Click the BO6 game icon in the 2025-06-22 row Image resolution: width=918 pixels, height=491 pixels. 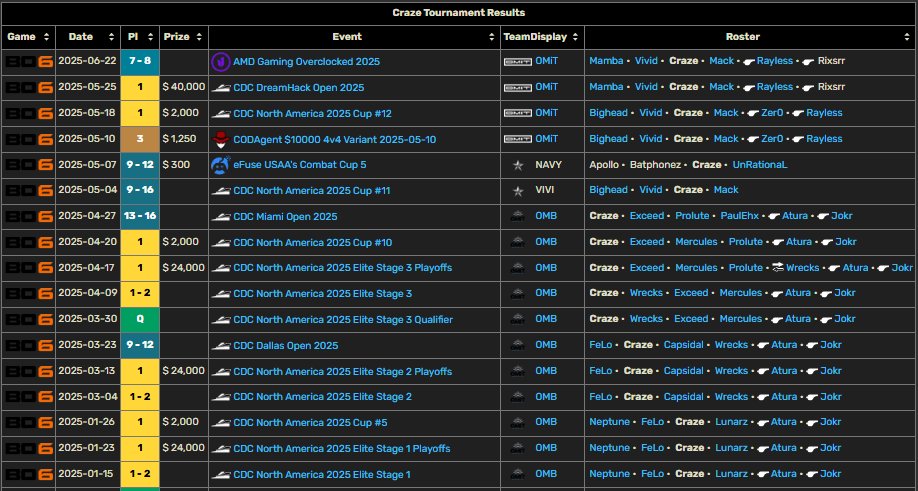coord(29,61)
